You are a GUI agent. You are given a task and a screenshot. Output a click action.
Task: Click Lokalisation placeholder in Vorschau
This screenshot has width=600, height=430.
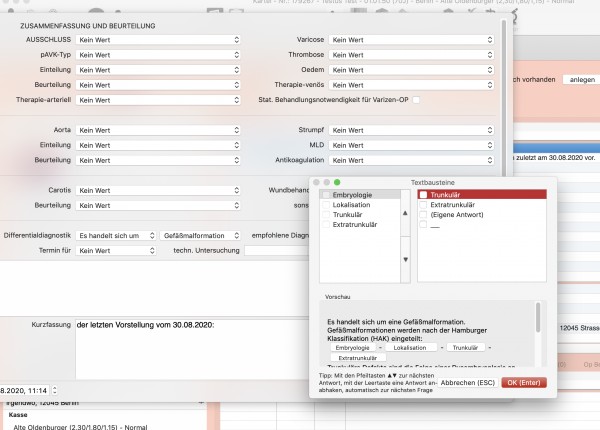point(410,348)
